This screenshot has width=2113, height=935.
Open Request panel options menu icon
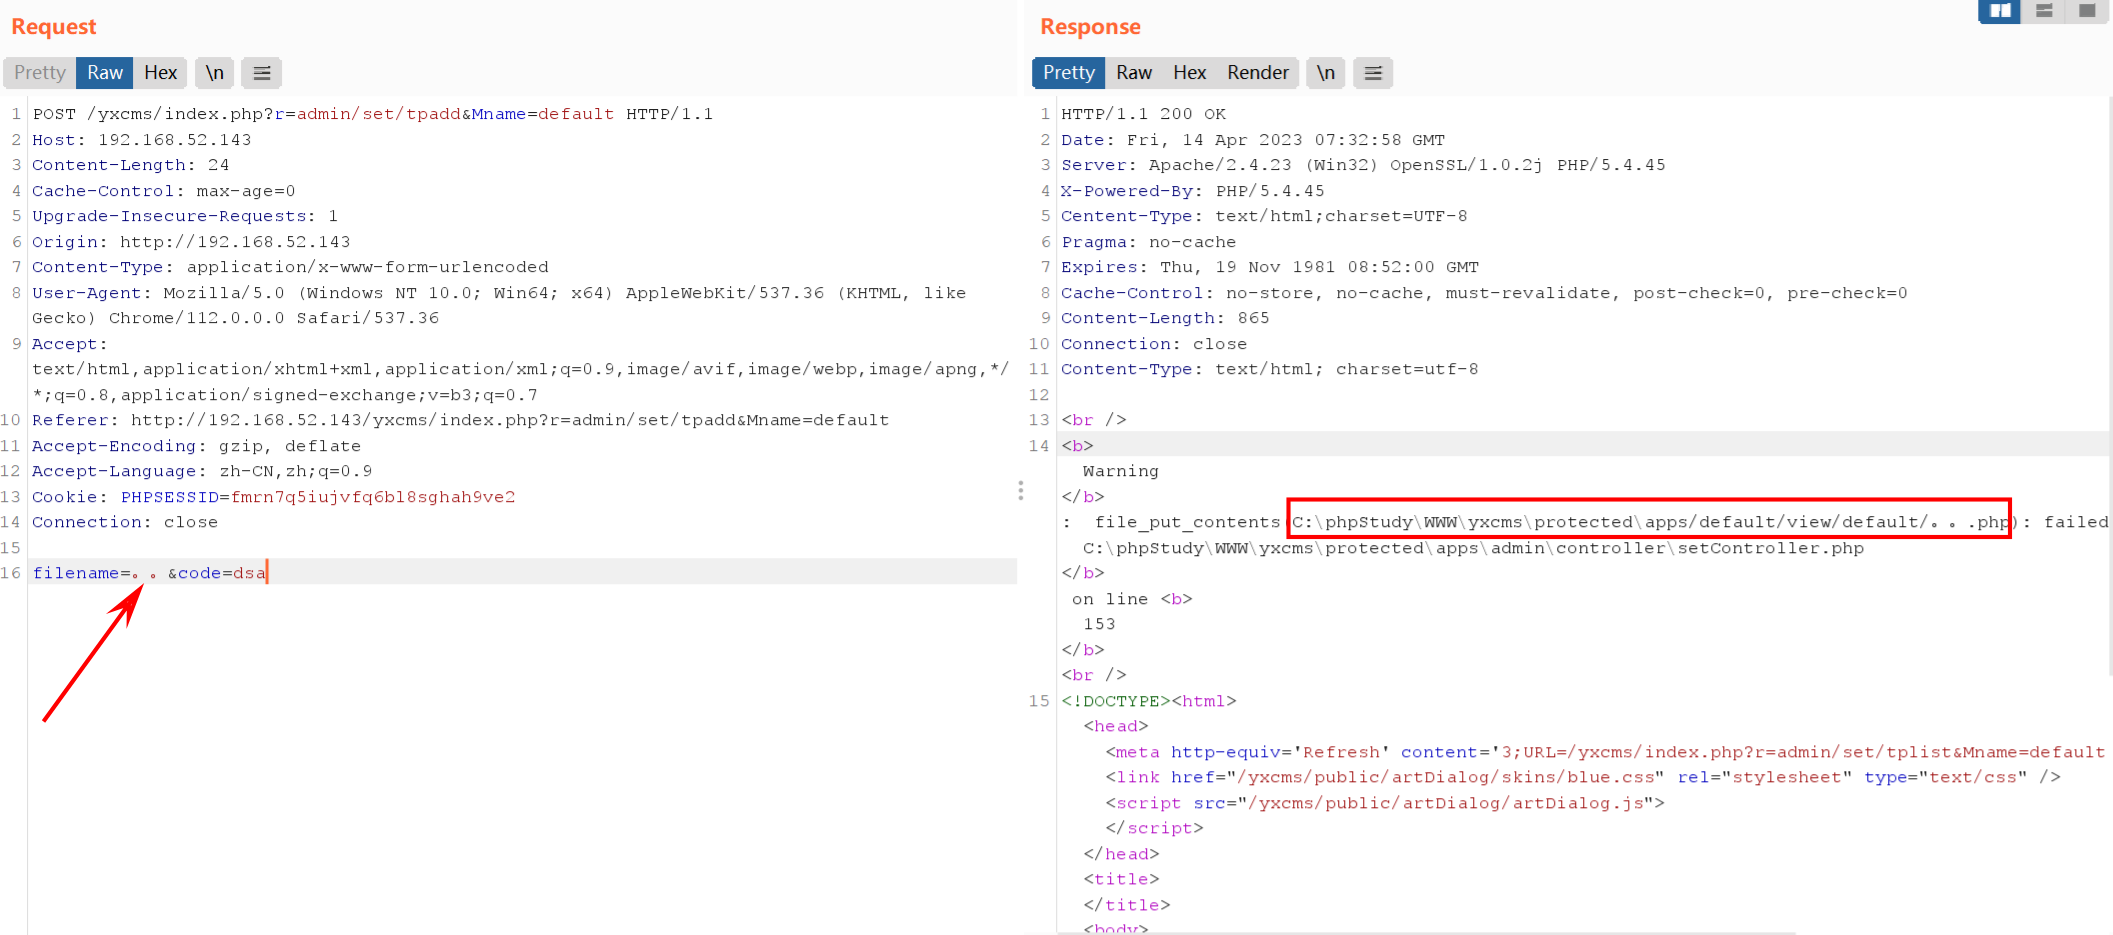click(262, 73)
